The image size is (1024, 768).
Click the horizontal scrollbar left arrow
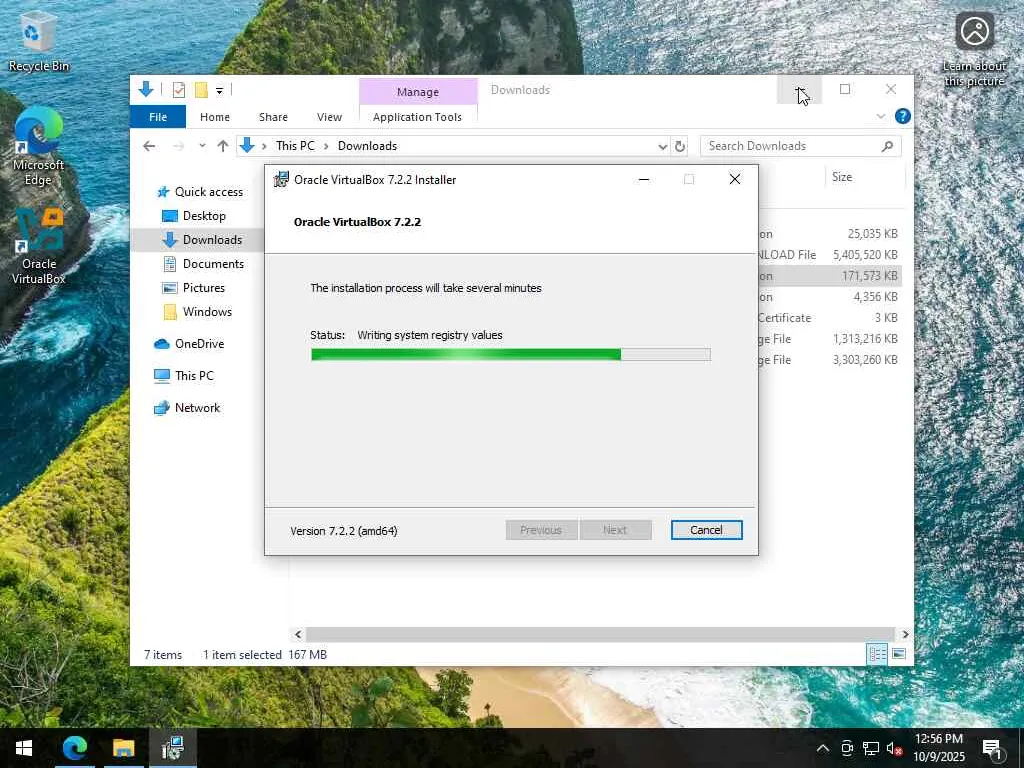point(298,634)
